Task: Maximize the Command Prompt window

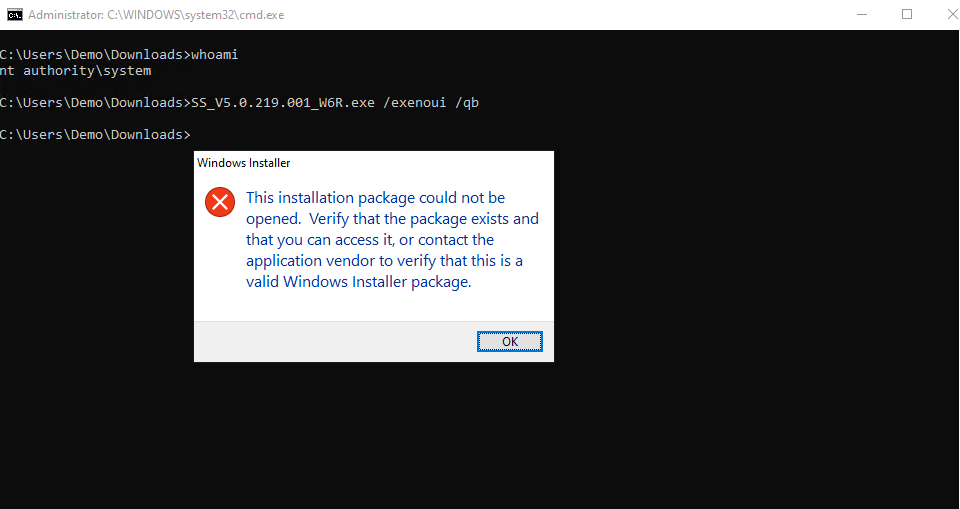Action: [907, 15]
